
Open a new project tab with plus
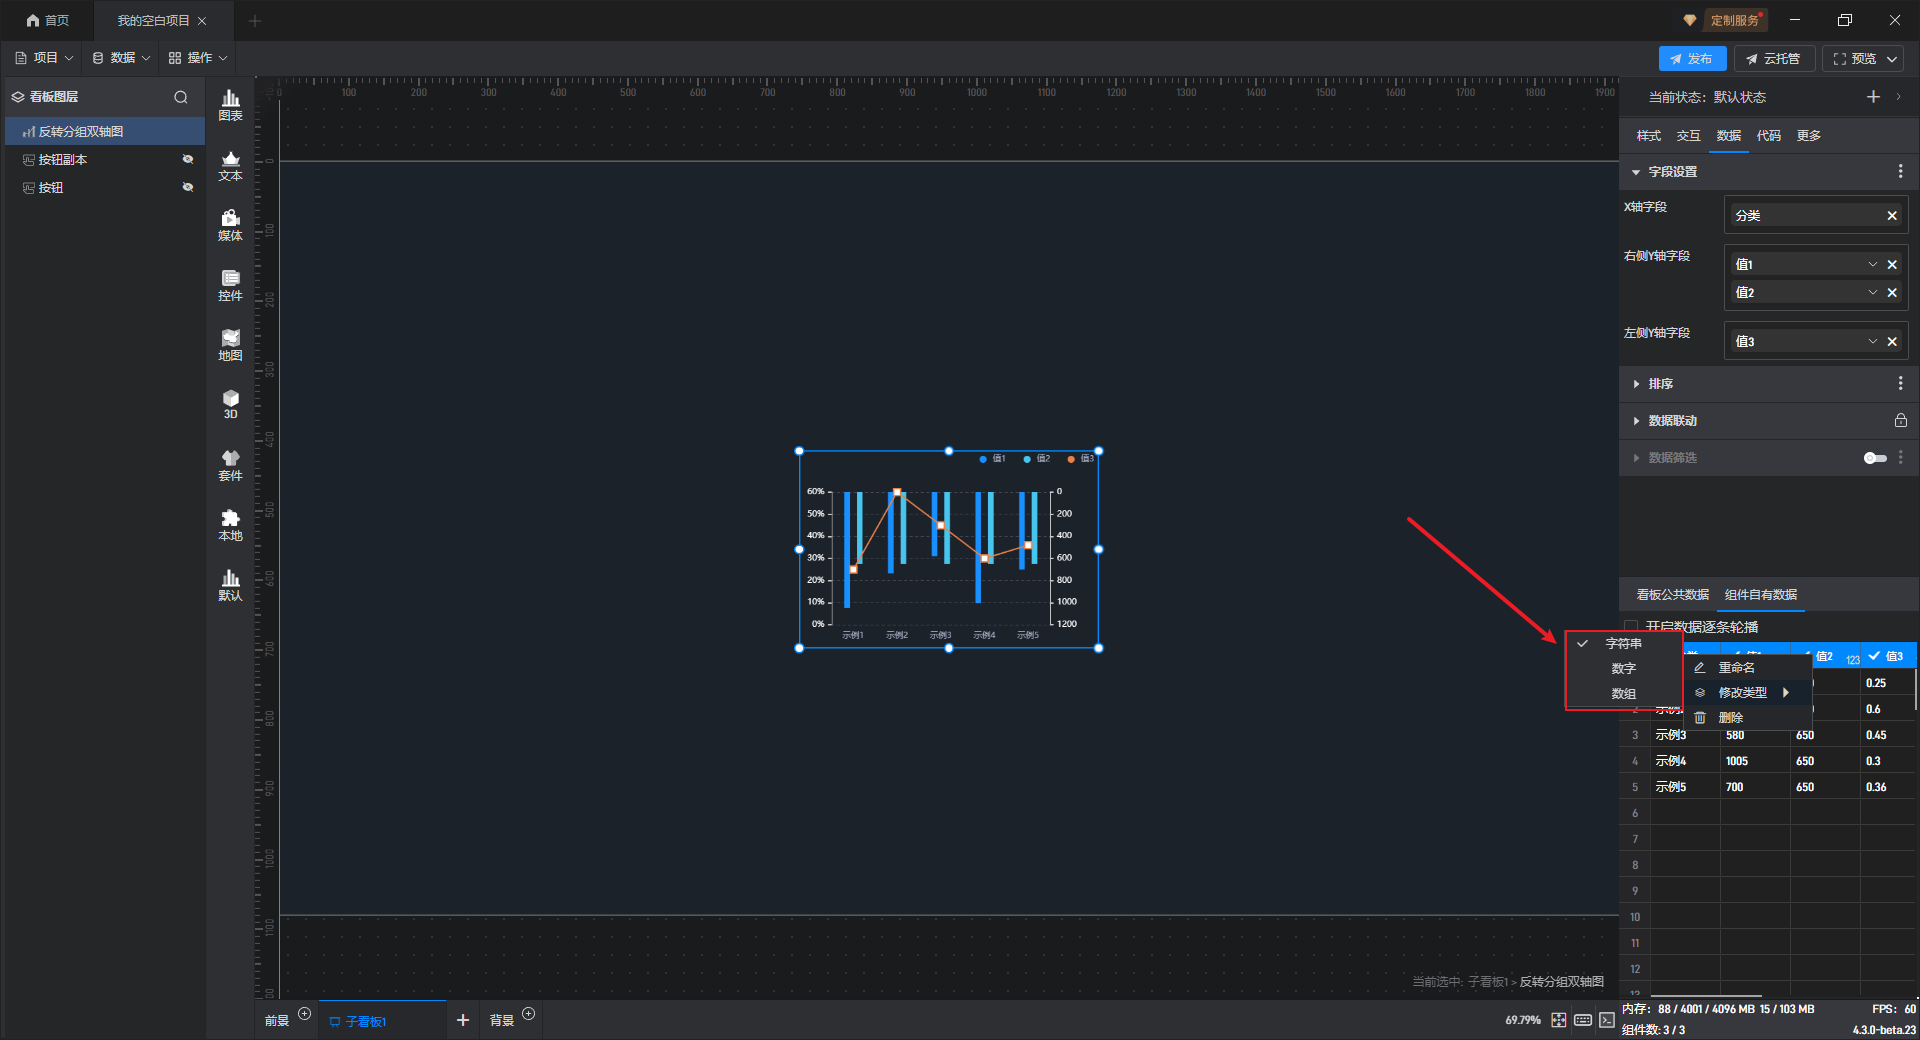click(x=255, y=20)
